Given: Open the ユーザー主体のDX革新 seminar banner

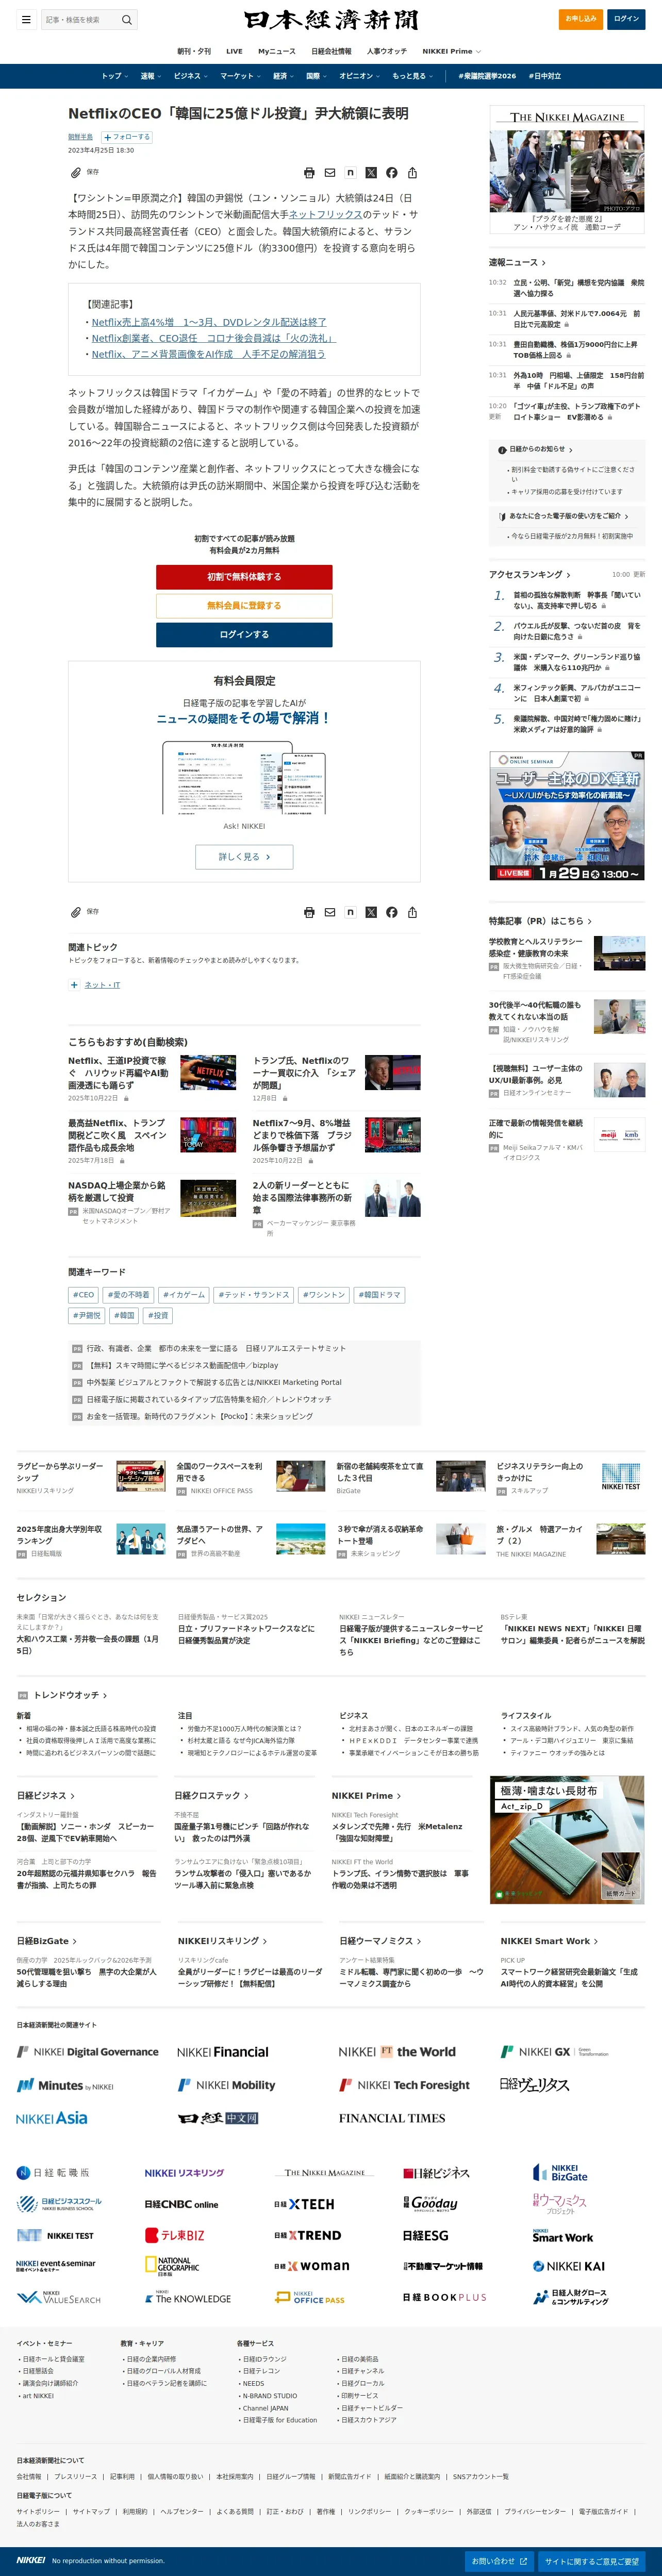Looking at the screenshot, I should (x=567, y=816).
